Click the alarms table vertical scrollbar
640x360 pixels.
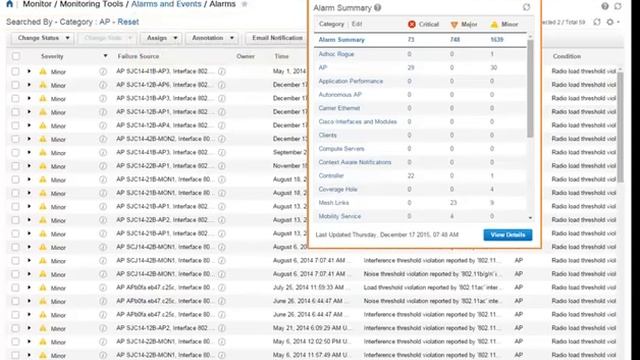click(x=620, y=127)
